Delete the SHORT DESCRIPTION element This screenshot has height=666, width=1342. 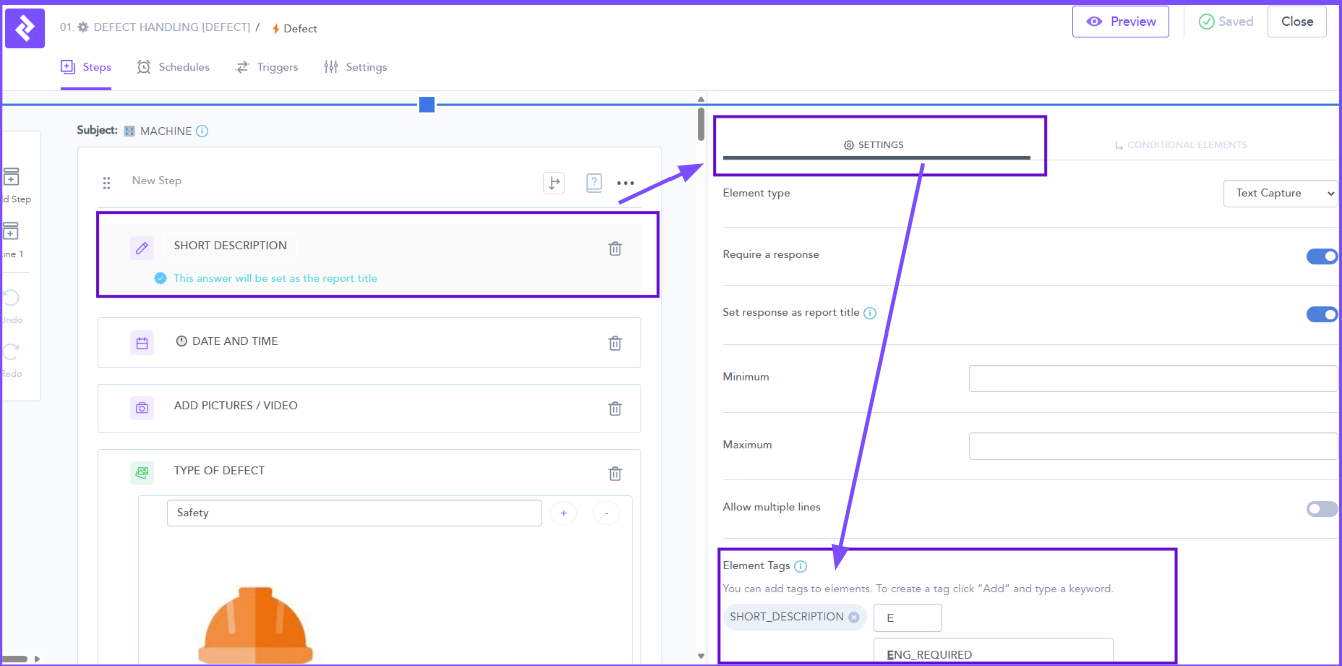[615, 249]
